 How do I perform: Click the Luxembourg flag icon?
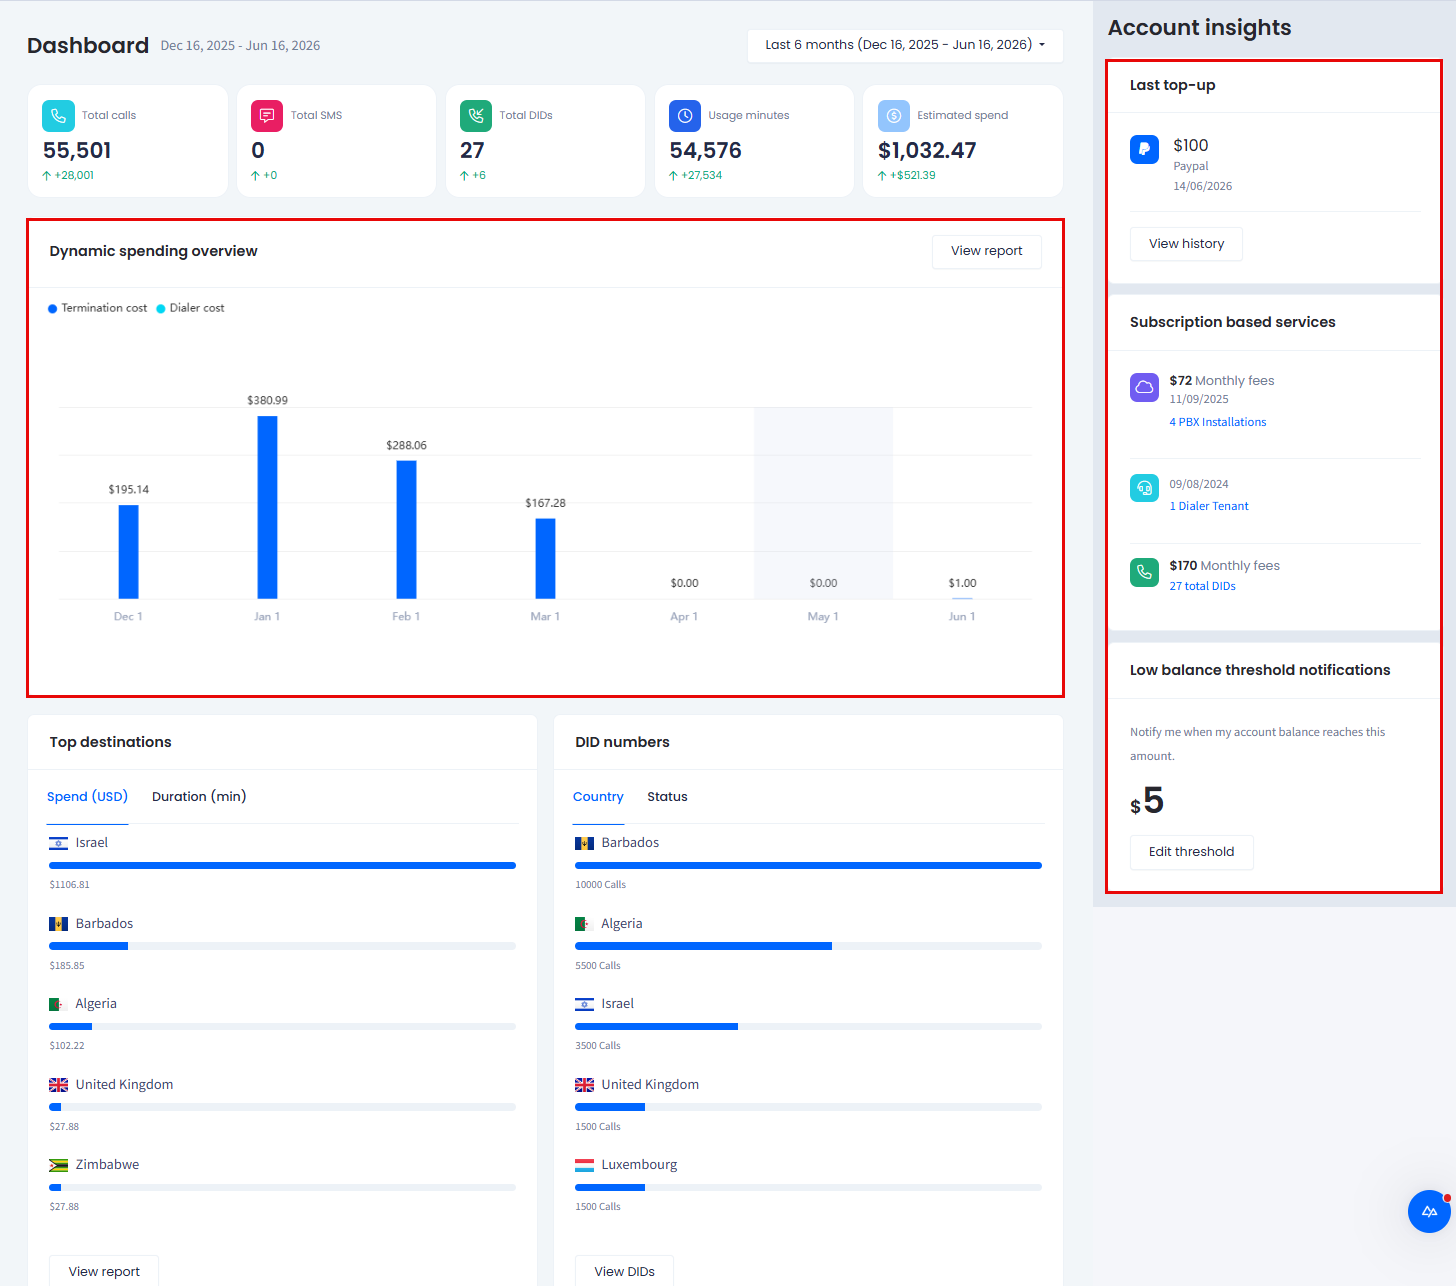(x=585, y=1165)
